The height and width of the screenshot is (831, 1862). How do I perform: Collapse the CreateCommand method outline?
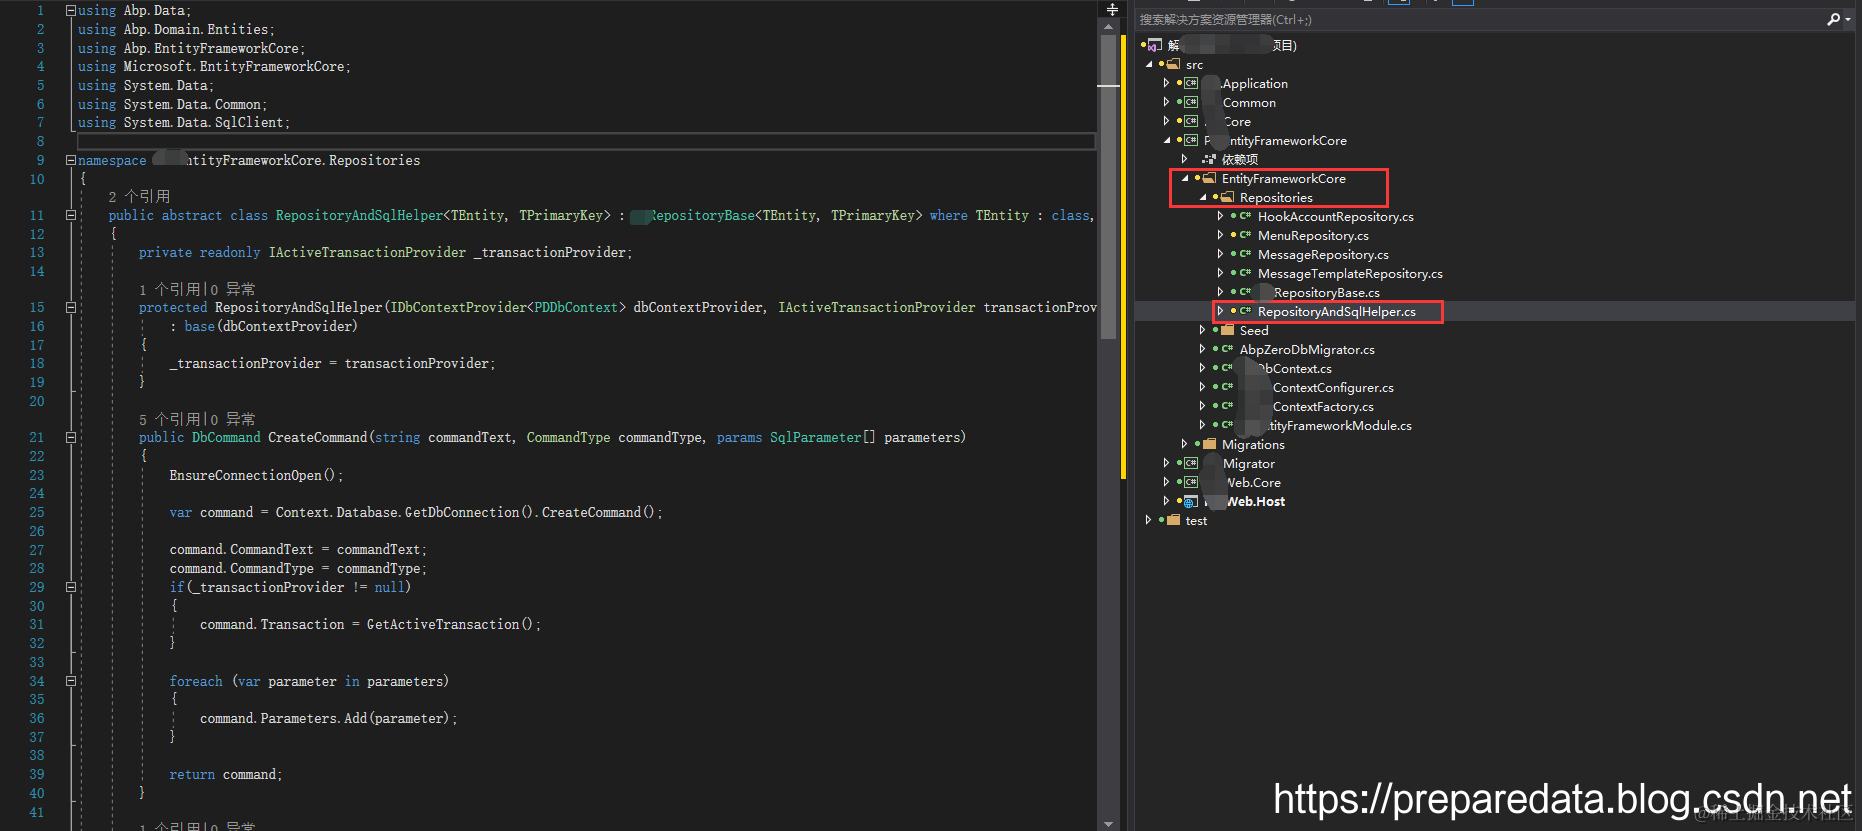point(71,437)
